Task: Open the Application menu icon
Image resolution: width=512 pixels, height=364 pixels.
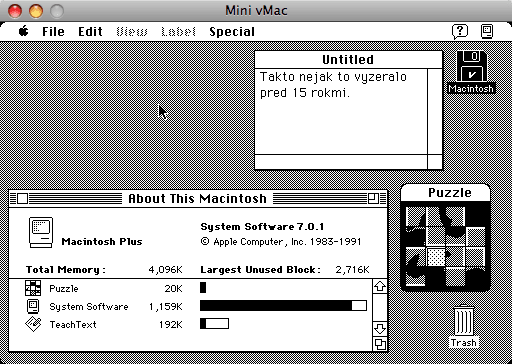Action: tap(487, 31)
